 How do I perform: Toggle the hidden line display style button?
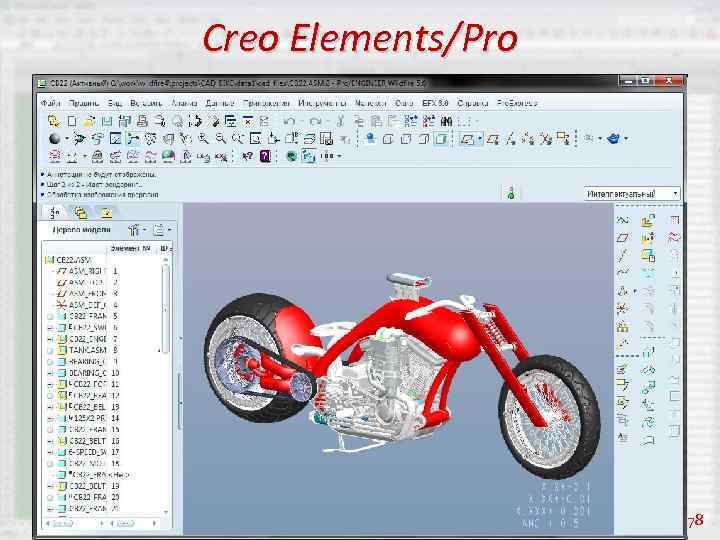[405, 138]
